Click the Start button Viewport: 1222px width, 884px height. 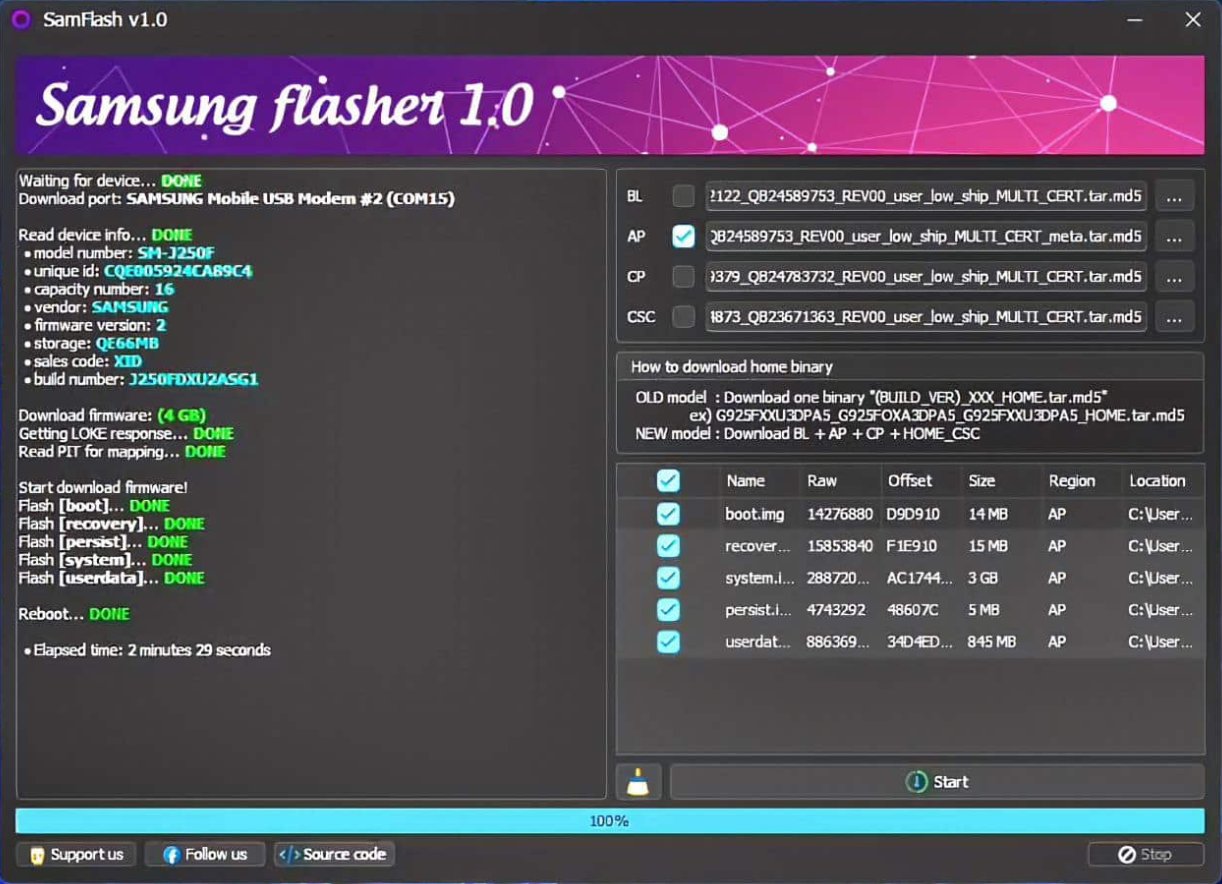tap(937, 782)
